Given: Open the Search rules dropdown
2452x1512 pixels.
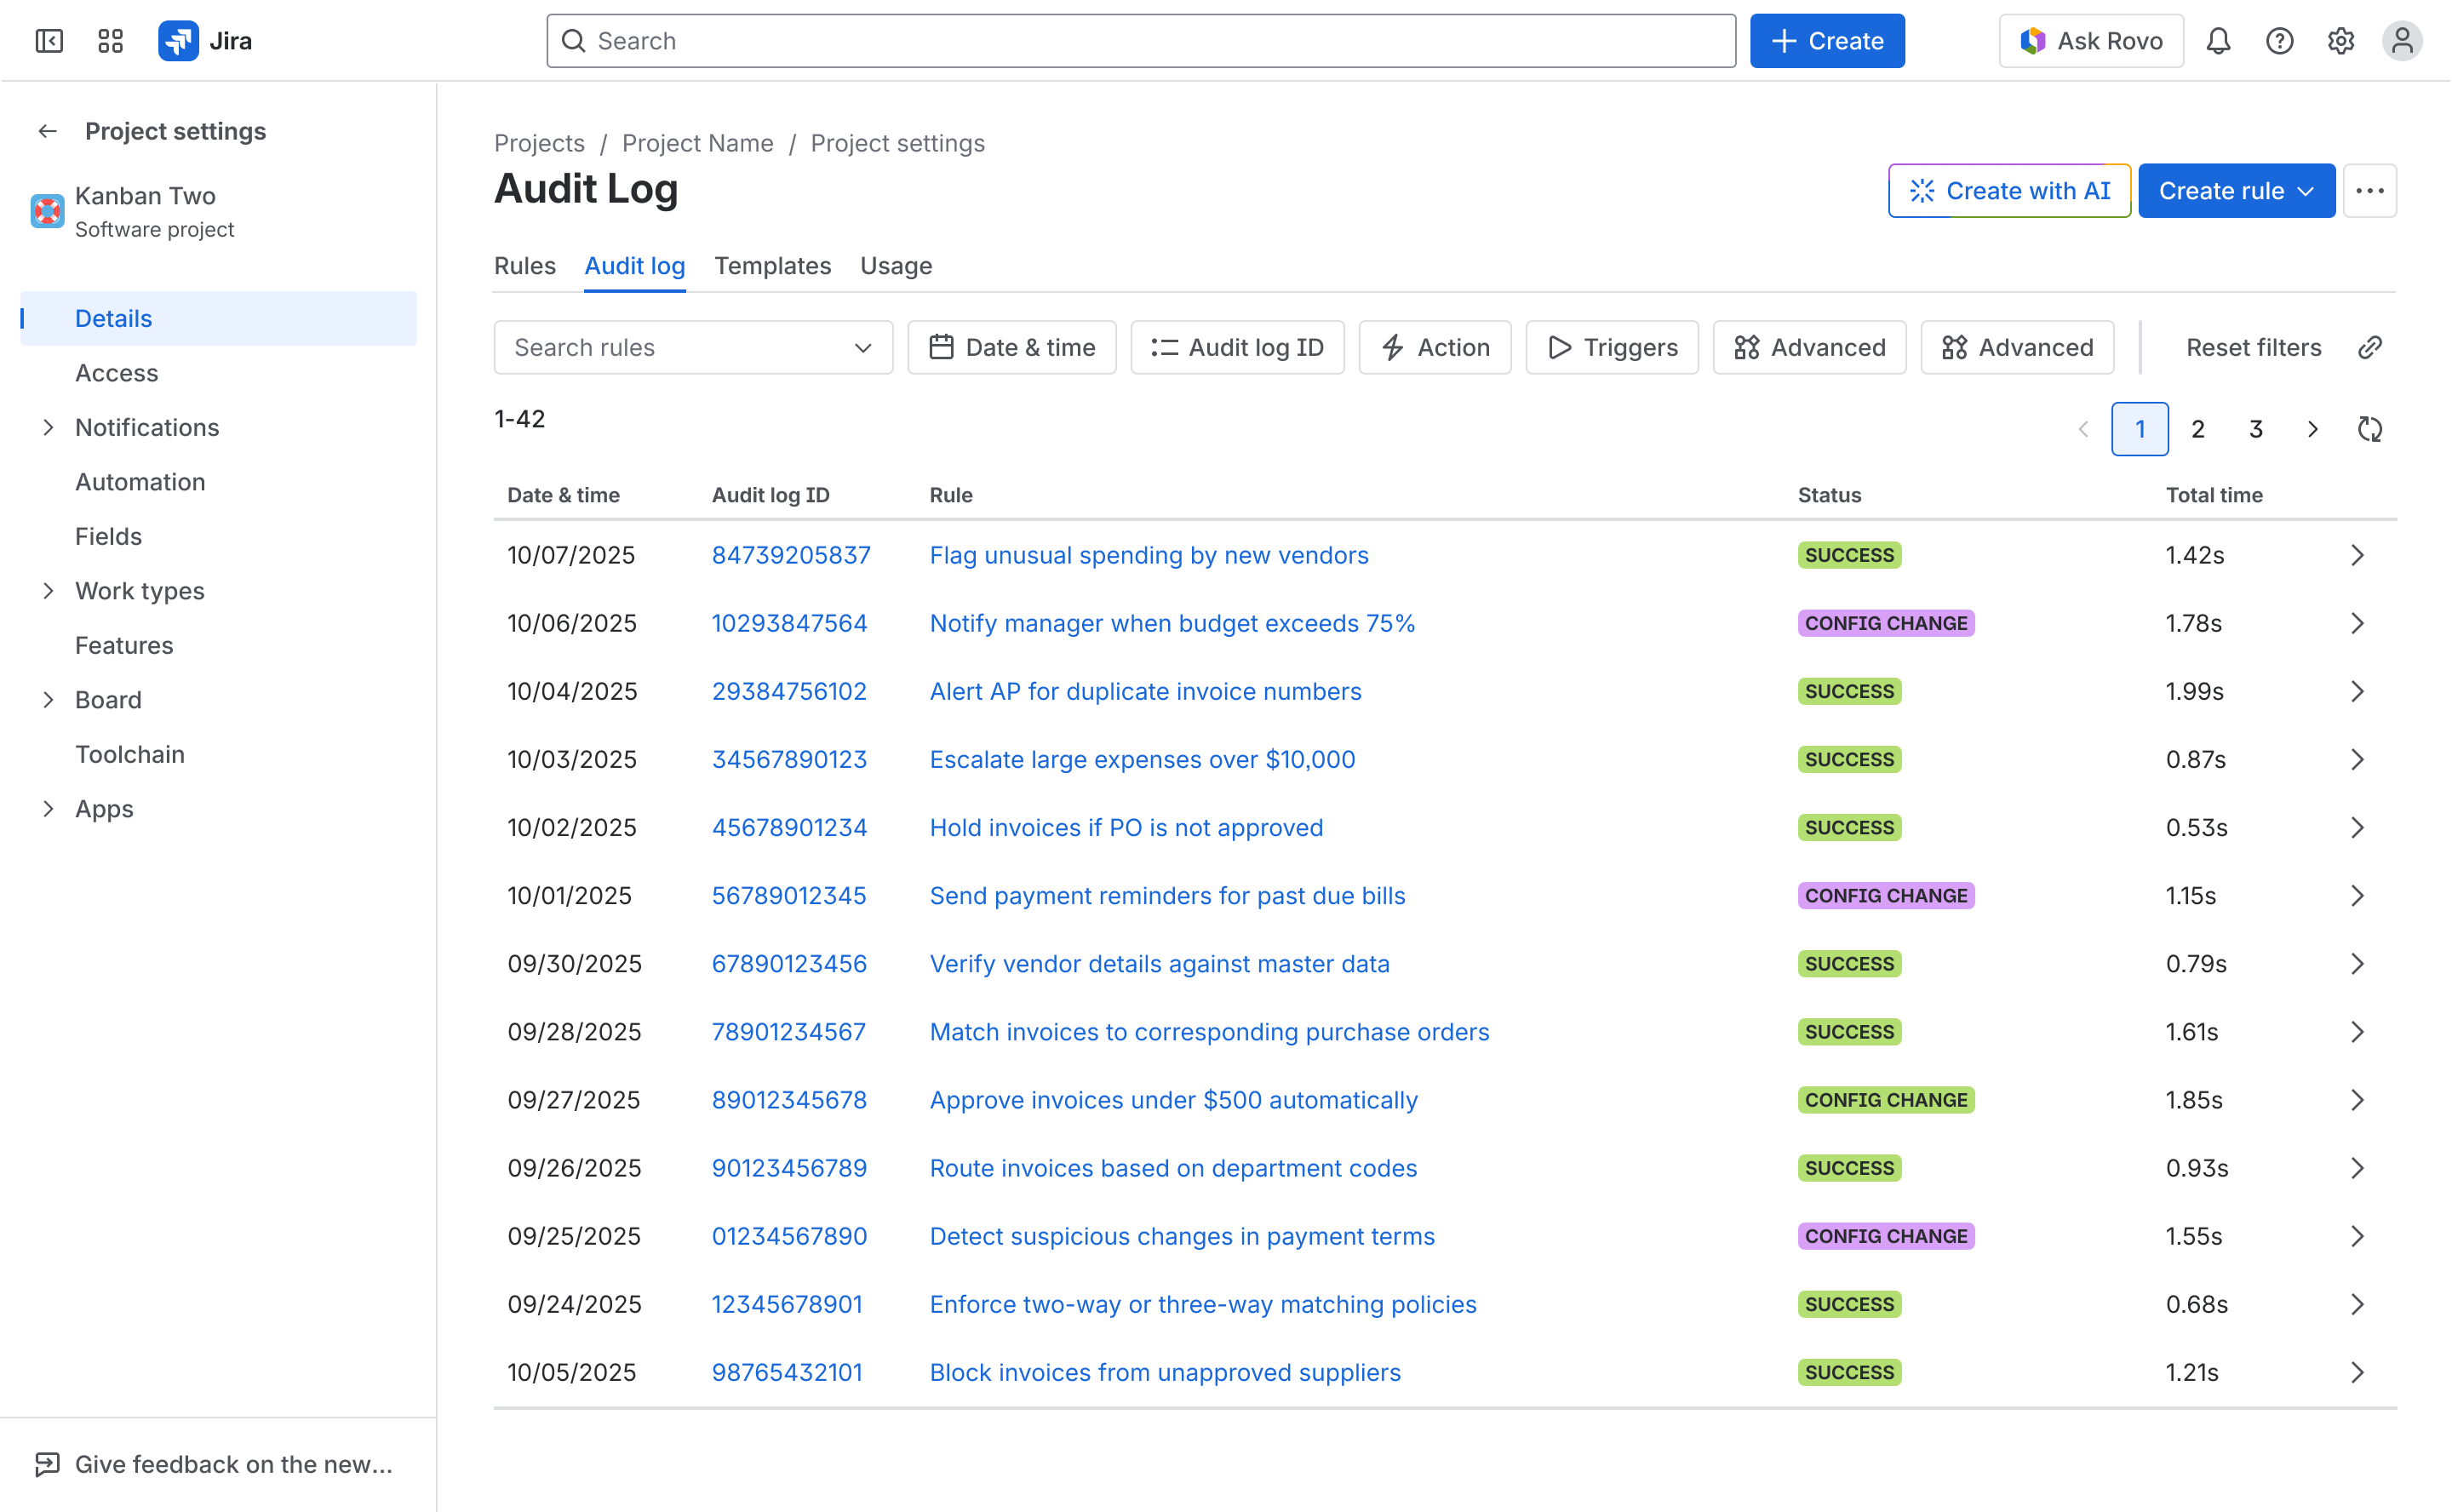Looking at the screenshot, I should click(x=693, y=347).
